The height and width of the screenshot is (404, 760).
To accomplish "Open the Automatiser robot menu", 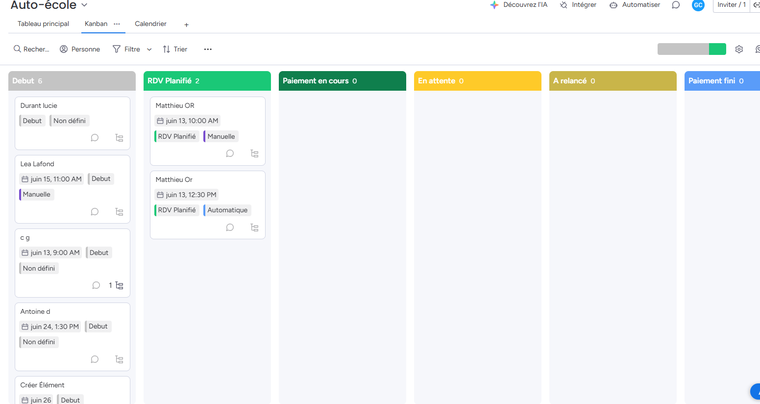I will point(635,5).
